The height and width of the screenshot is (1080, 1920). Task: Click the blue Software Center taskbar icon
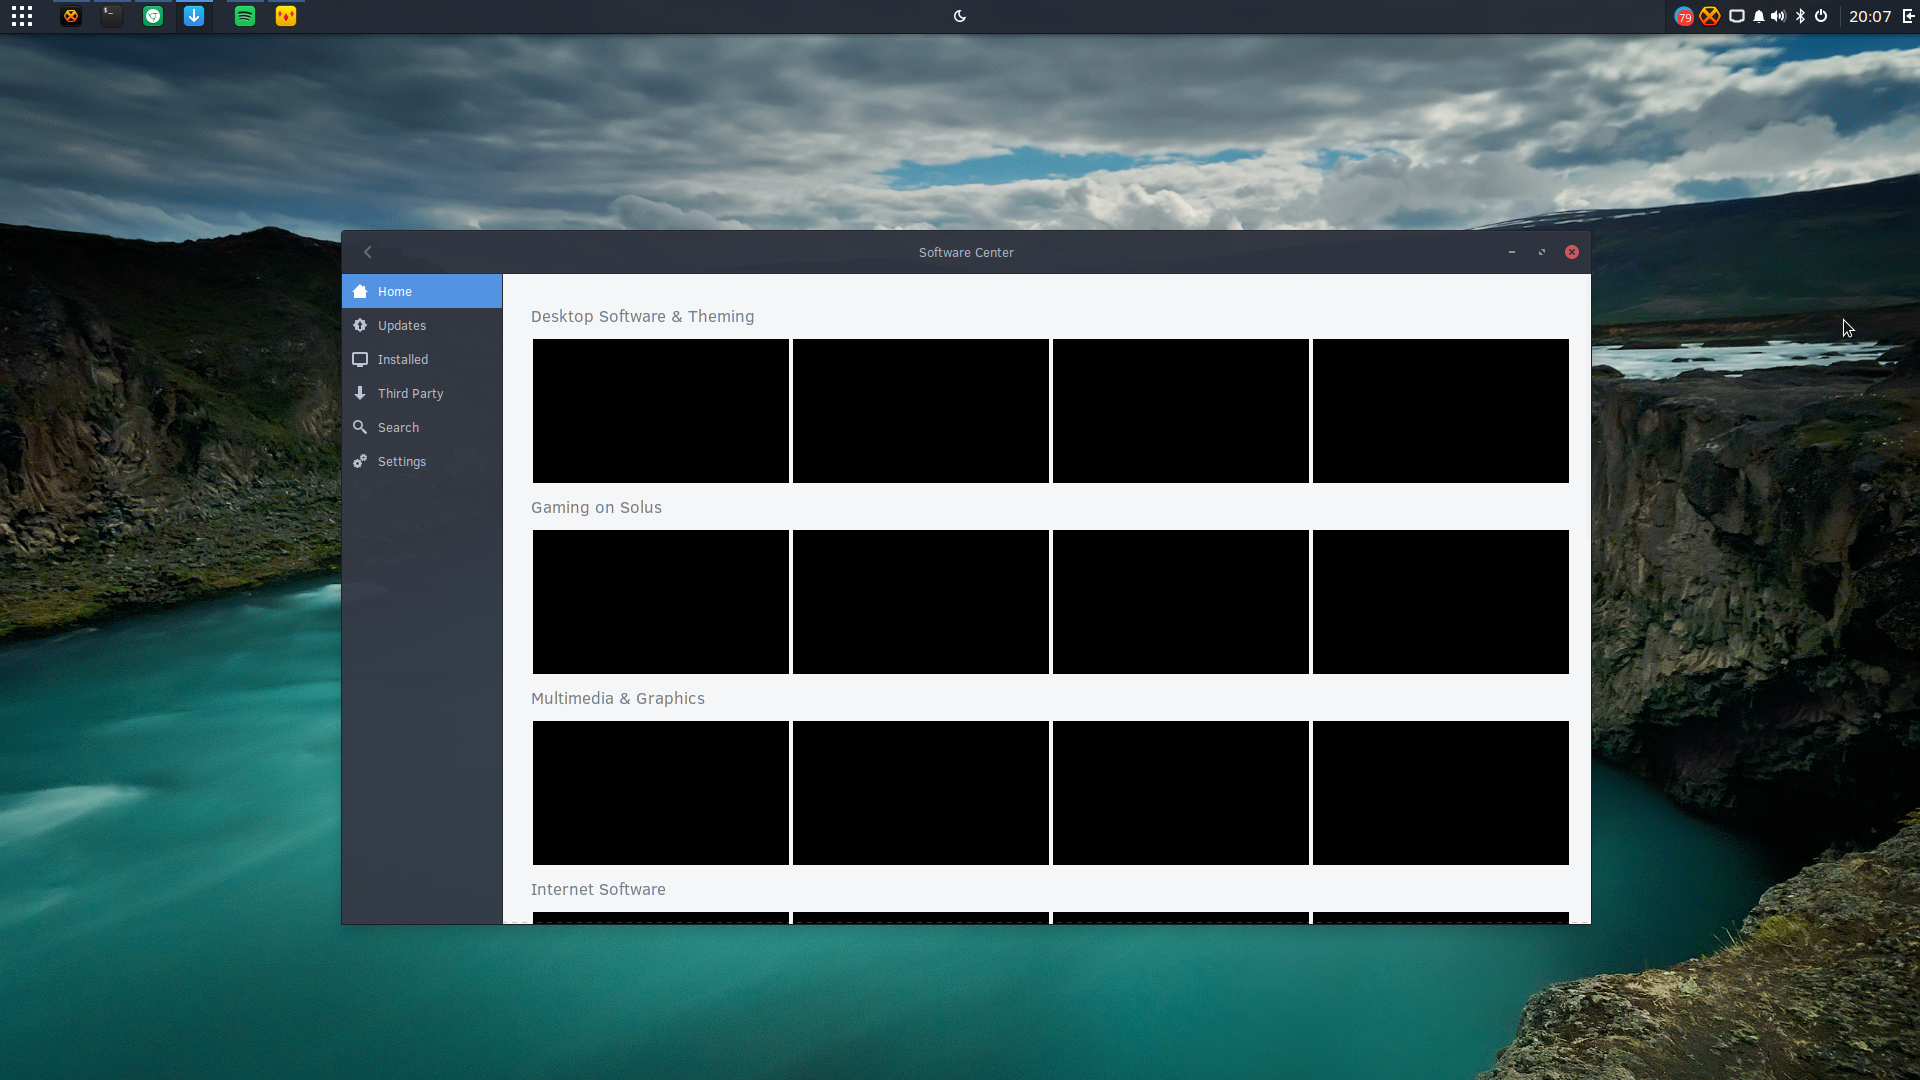pos(194,16)
